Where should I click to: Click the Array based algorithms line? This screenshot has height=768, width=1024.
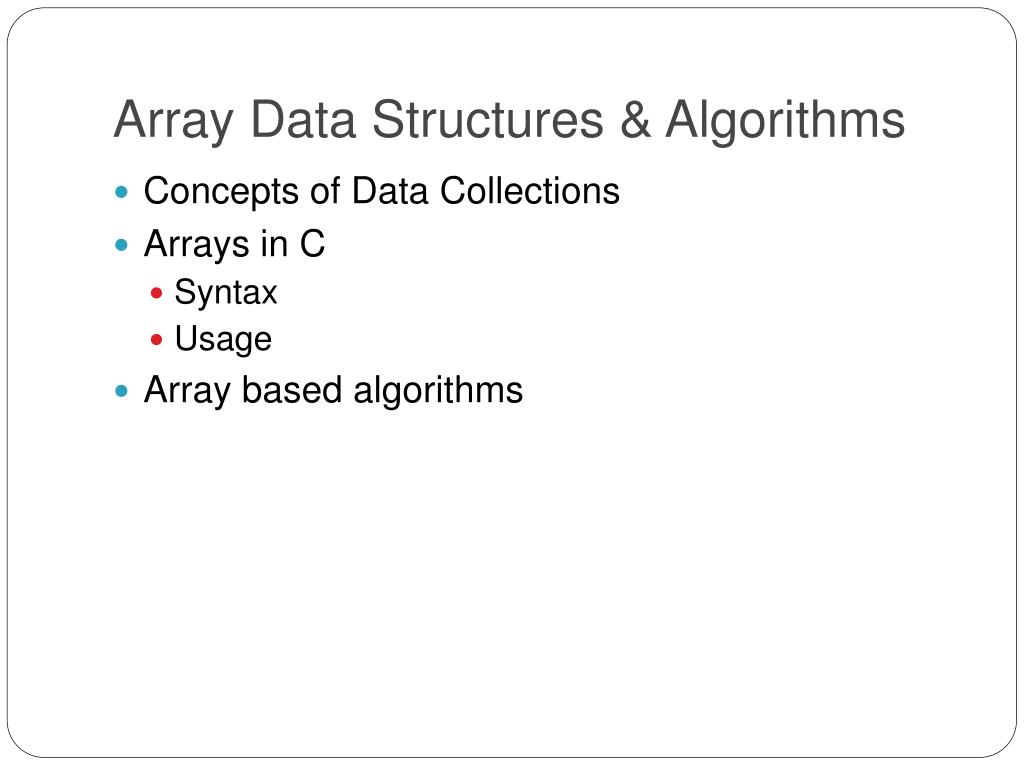333,391
